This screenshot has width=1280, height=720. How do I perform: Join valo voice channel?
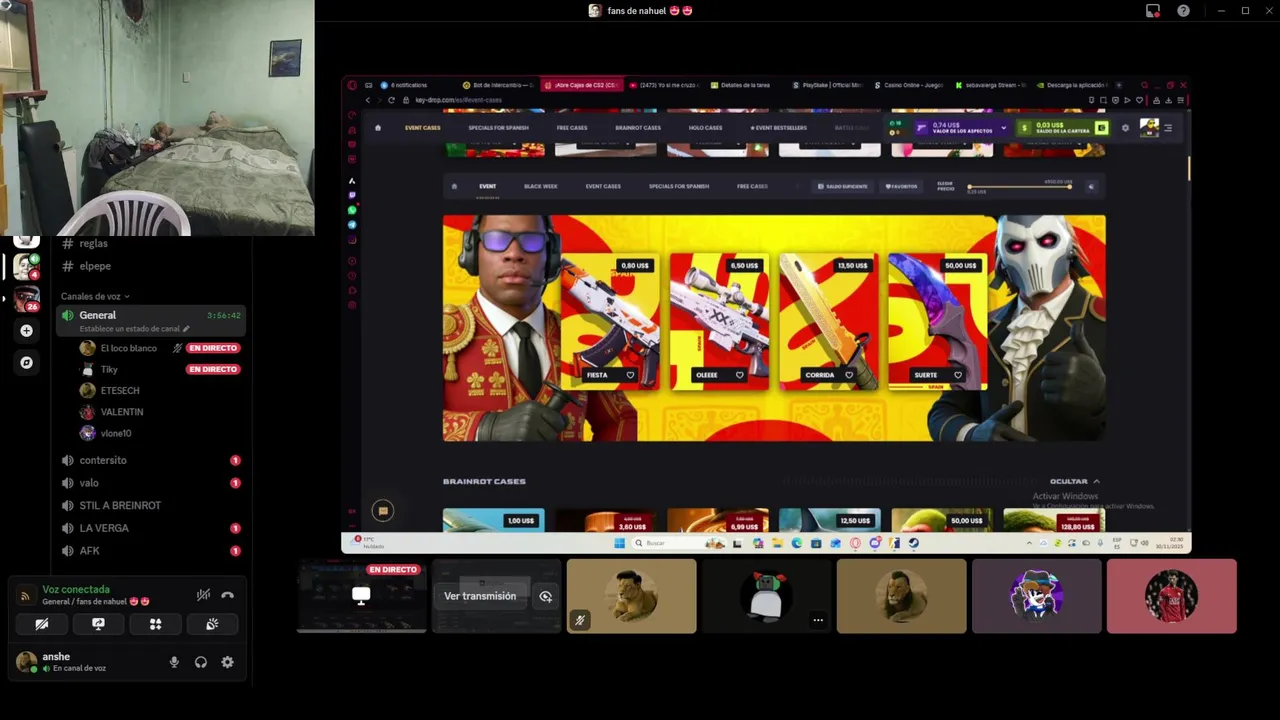[150, 483]
